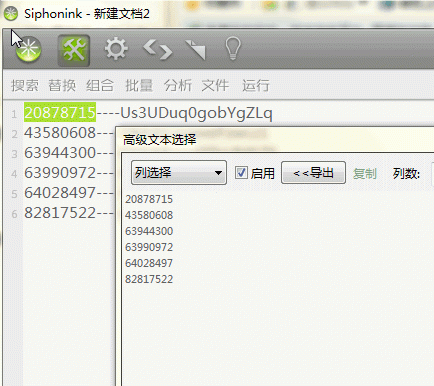This screenshot has width=434, height=386.
Task: Open the 替换 menu
Action: tap(62, 86)
